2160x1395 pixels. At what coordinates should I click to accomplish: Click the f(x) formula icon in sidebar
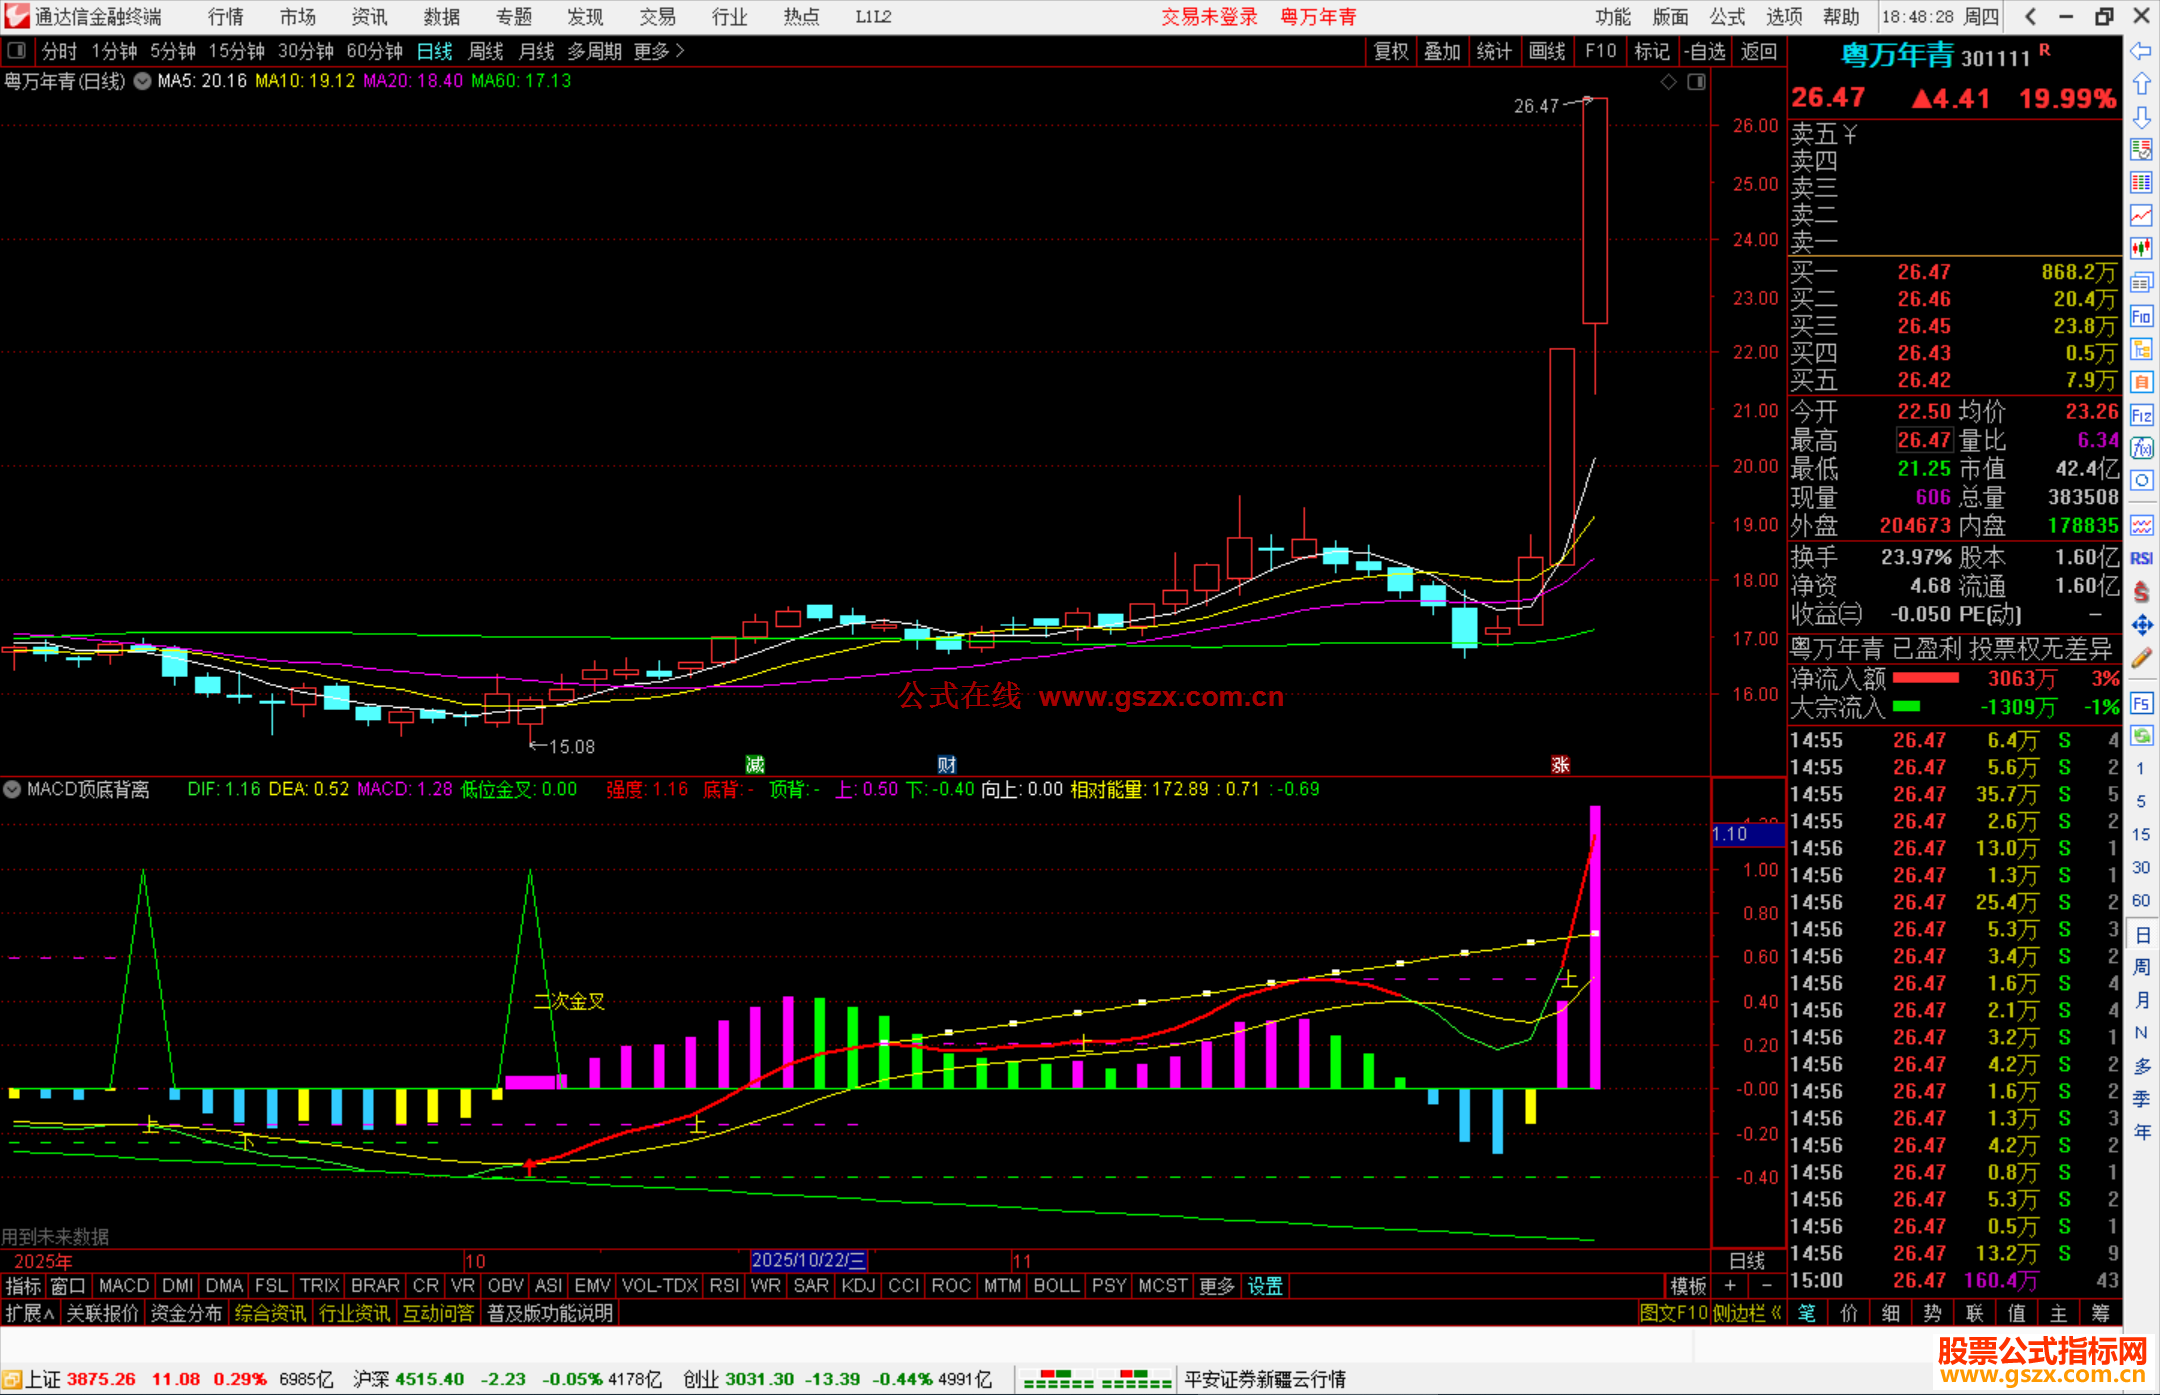point(2141,448)
